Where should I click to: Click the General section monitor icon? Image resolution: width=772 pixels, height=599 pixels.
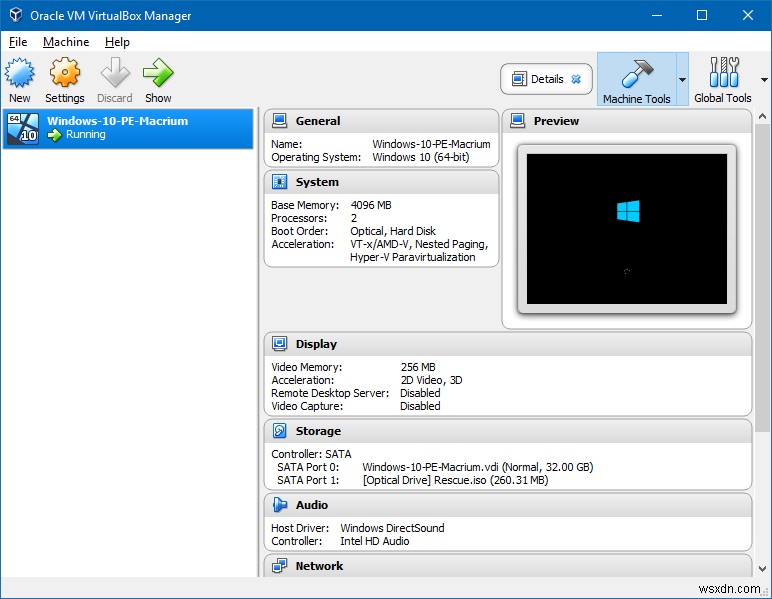280,121
